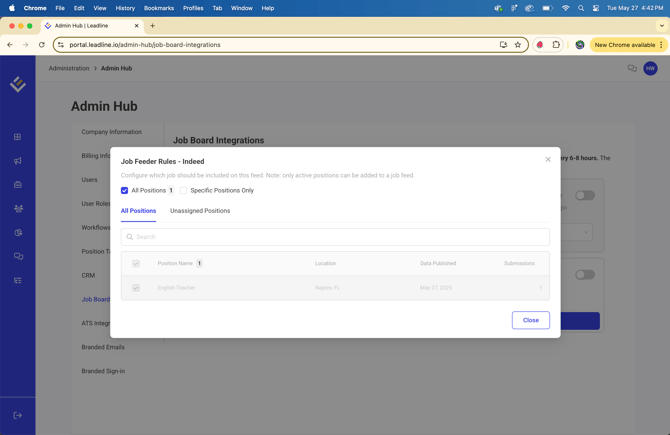This screenshot has height=435, width=670.
Task: Open the macOS Control Center icon
Action: point(596,8)
